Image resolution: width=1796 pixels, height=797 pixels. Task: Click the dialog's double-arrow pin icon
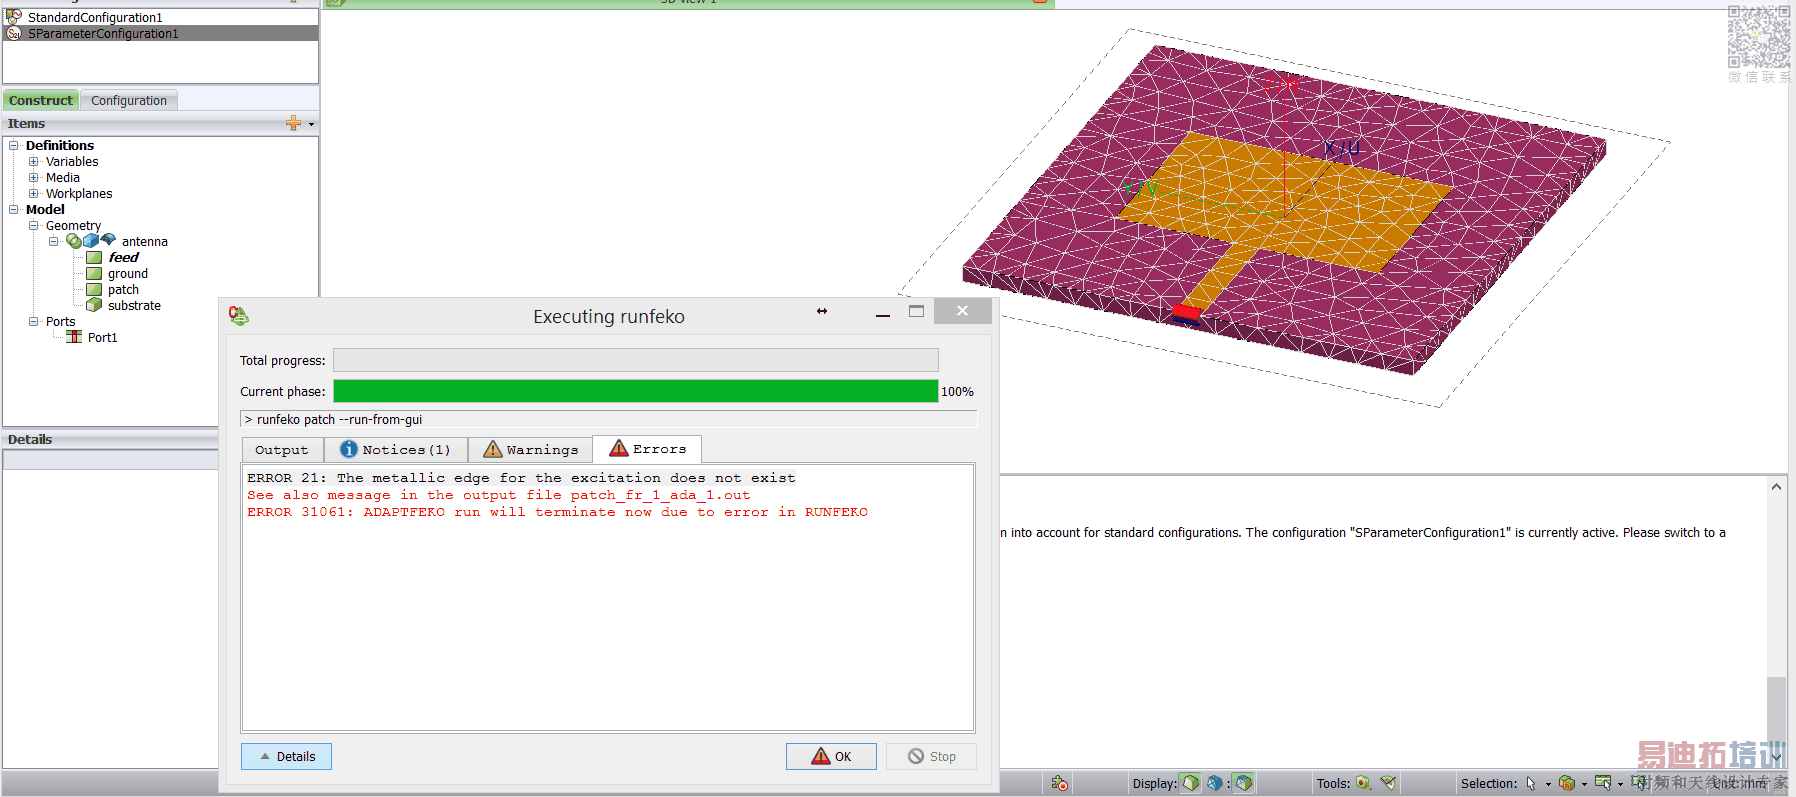(822, 311)
